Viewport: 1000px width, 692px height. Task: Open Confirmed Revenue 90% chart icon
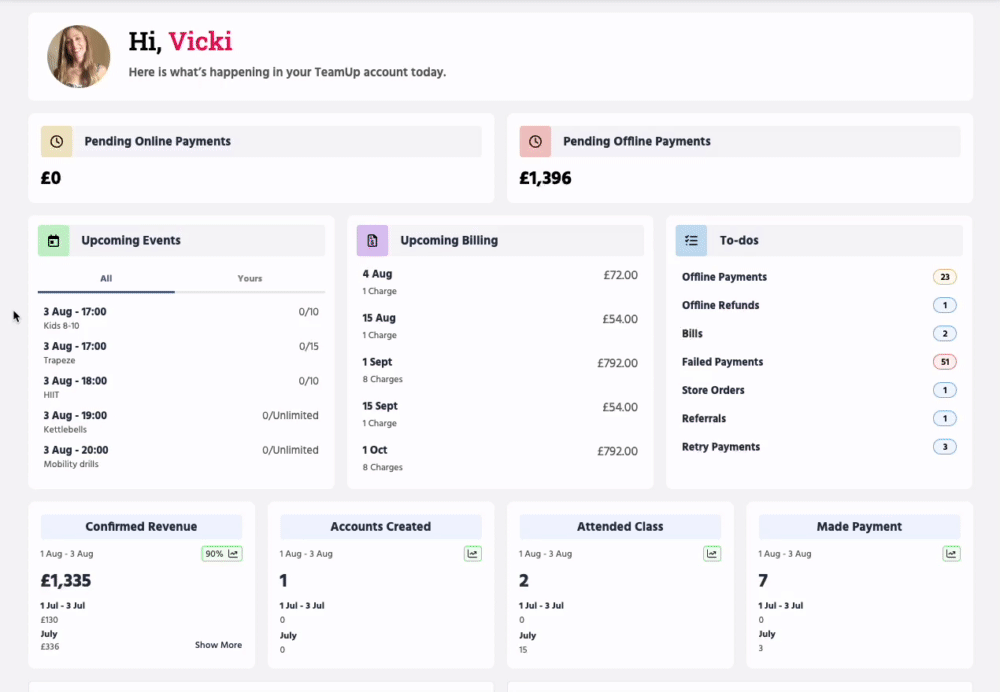[222, 554]
